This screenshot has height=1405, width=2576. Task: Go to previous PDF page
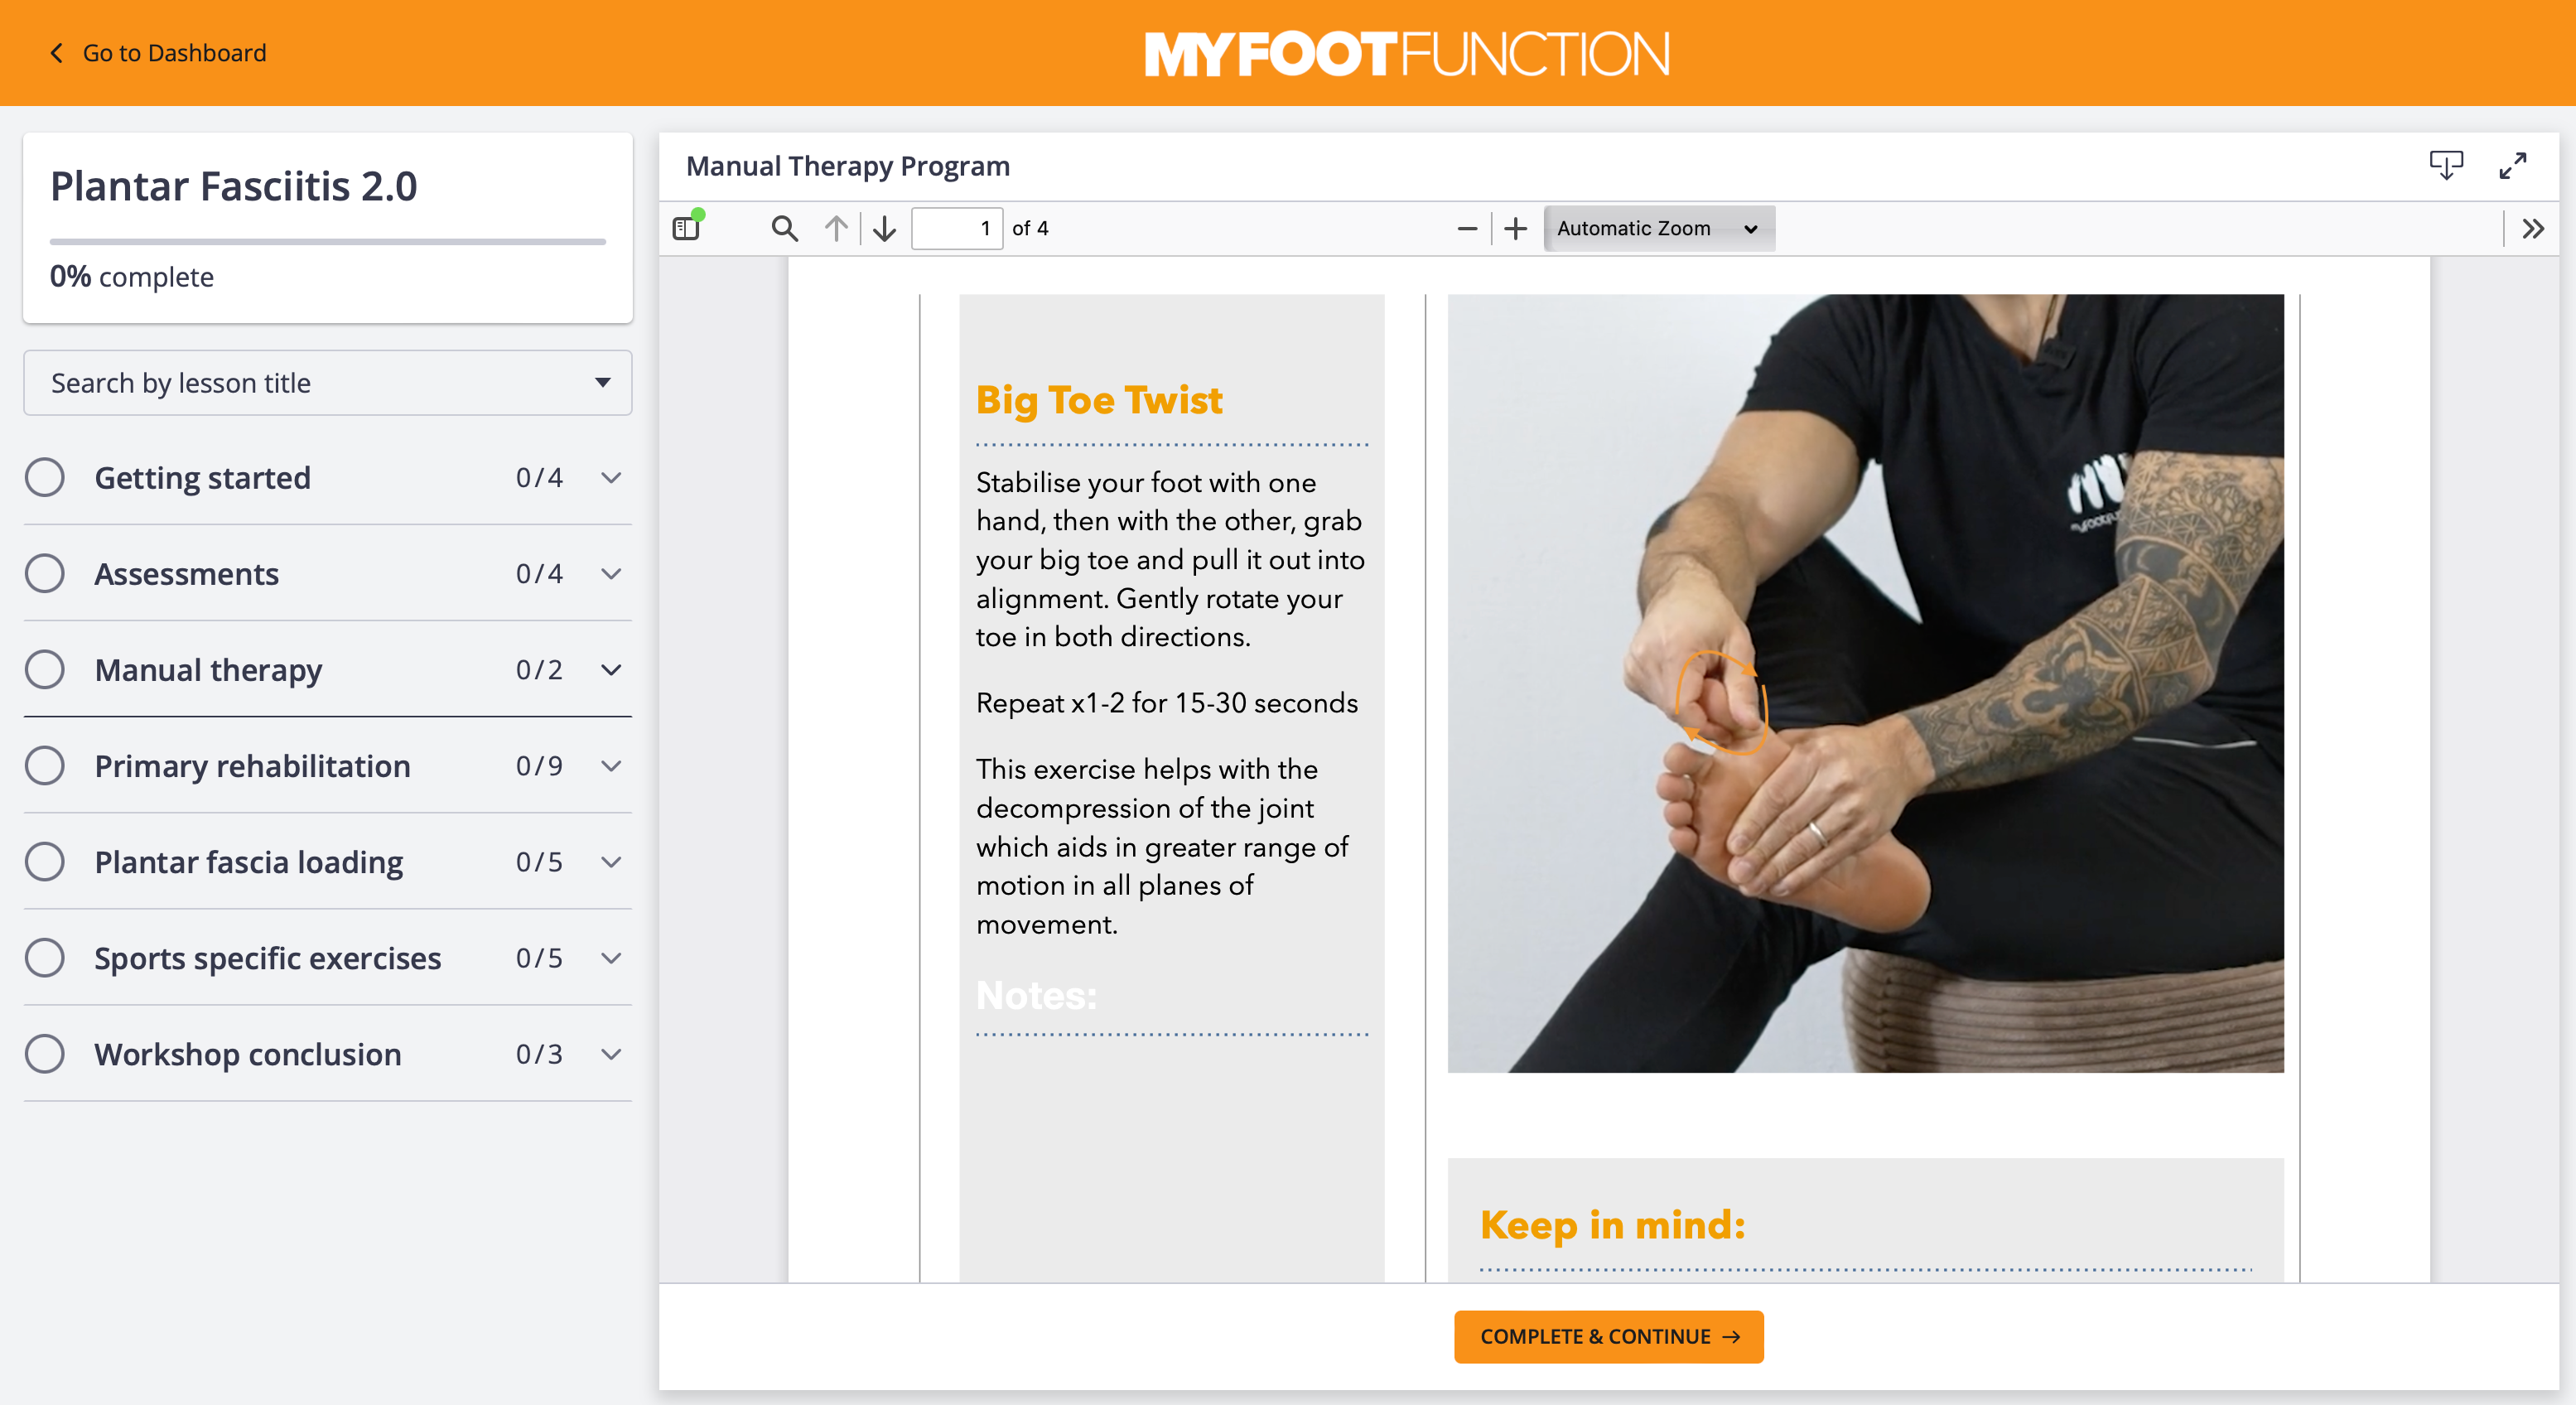(x=836, y=229)
